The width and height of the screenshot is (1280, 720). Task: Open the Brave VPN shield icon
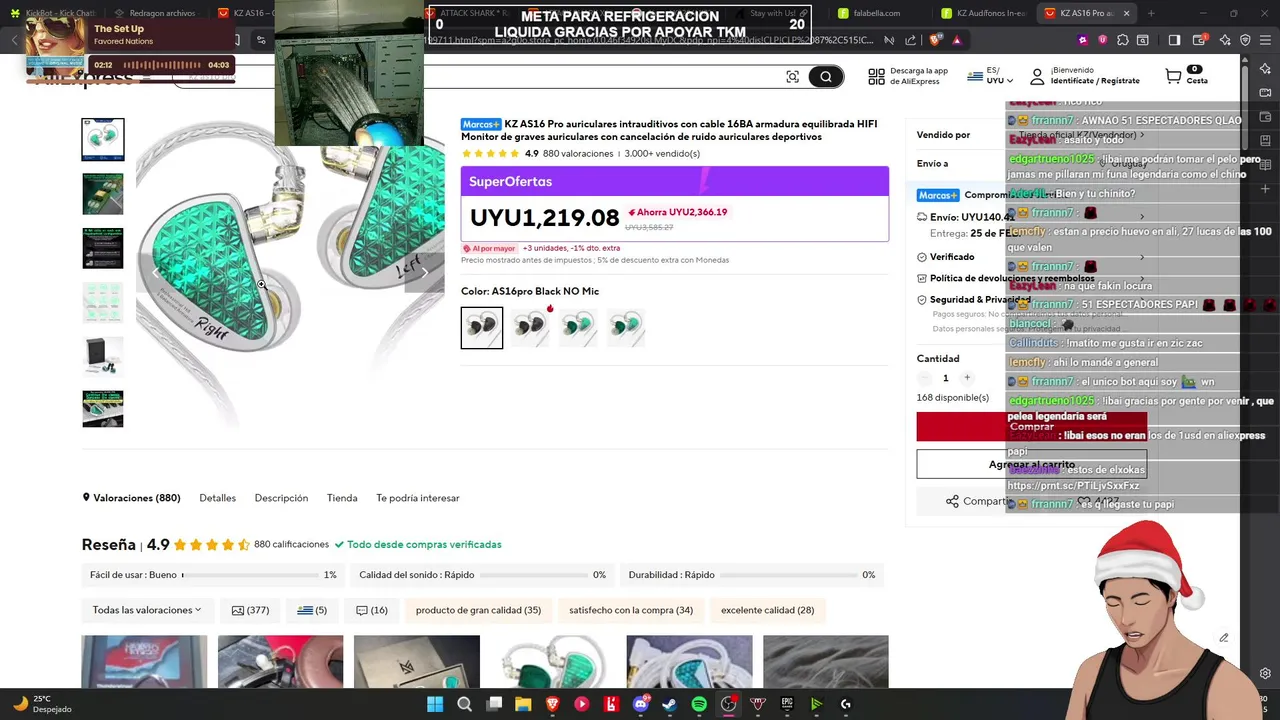[1245, 40]
